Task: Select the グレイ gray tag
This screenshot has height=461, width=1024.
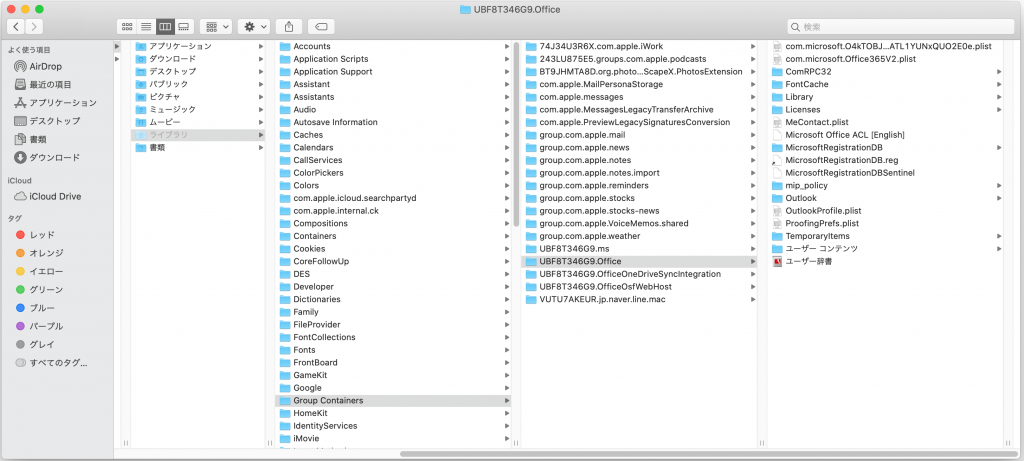Action: pos(35,344)
